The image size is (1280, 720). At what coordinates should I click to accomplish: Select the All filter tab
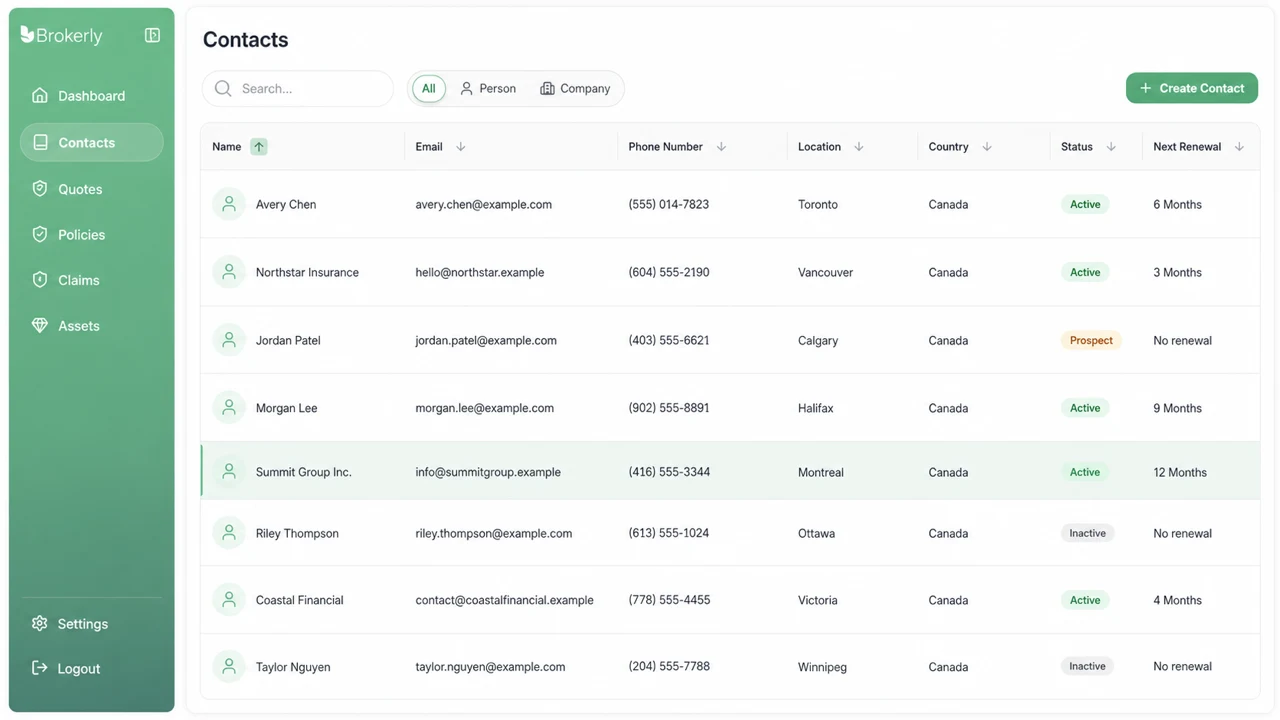[429, 89]
